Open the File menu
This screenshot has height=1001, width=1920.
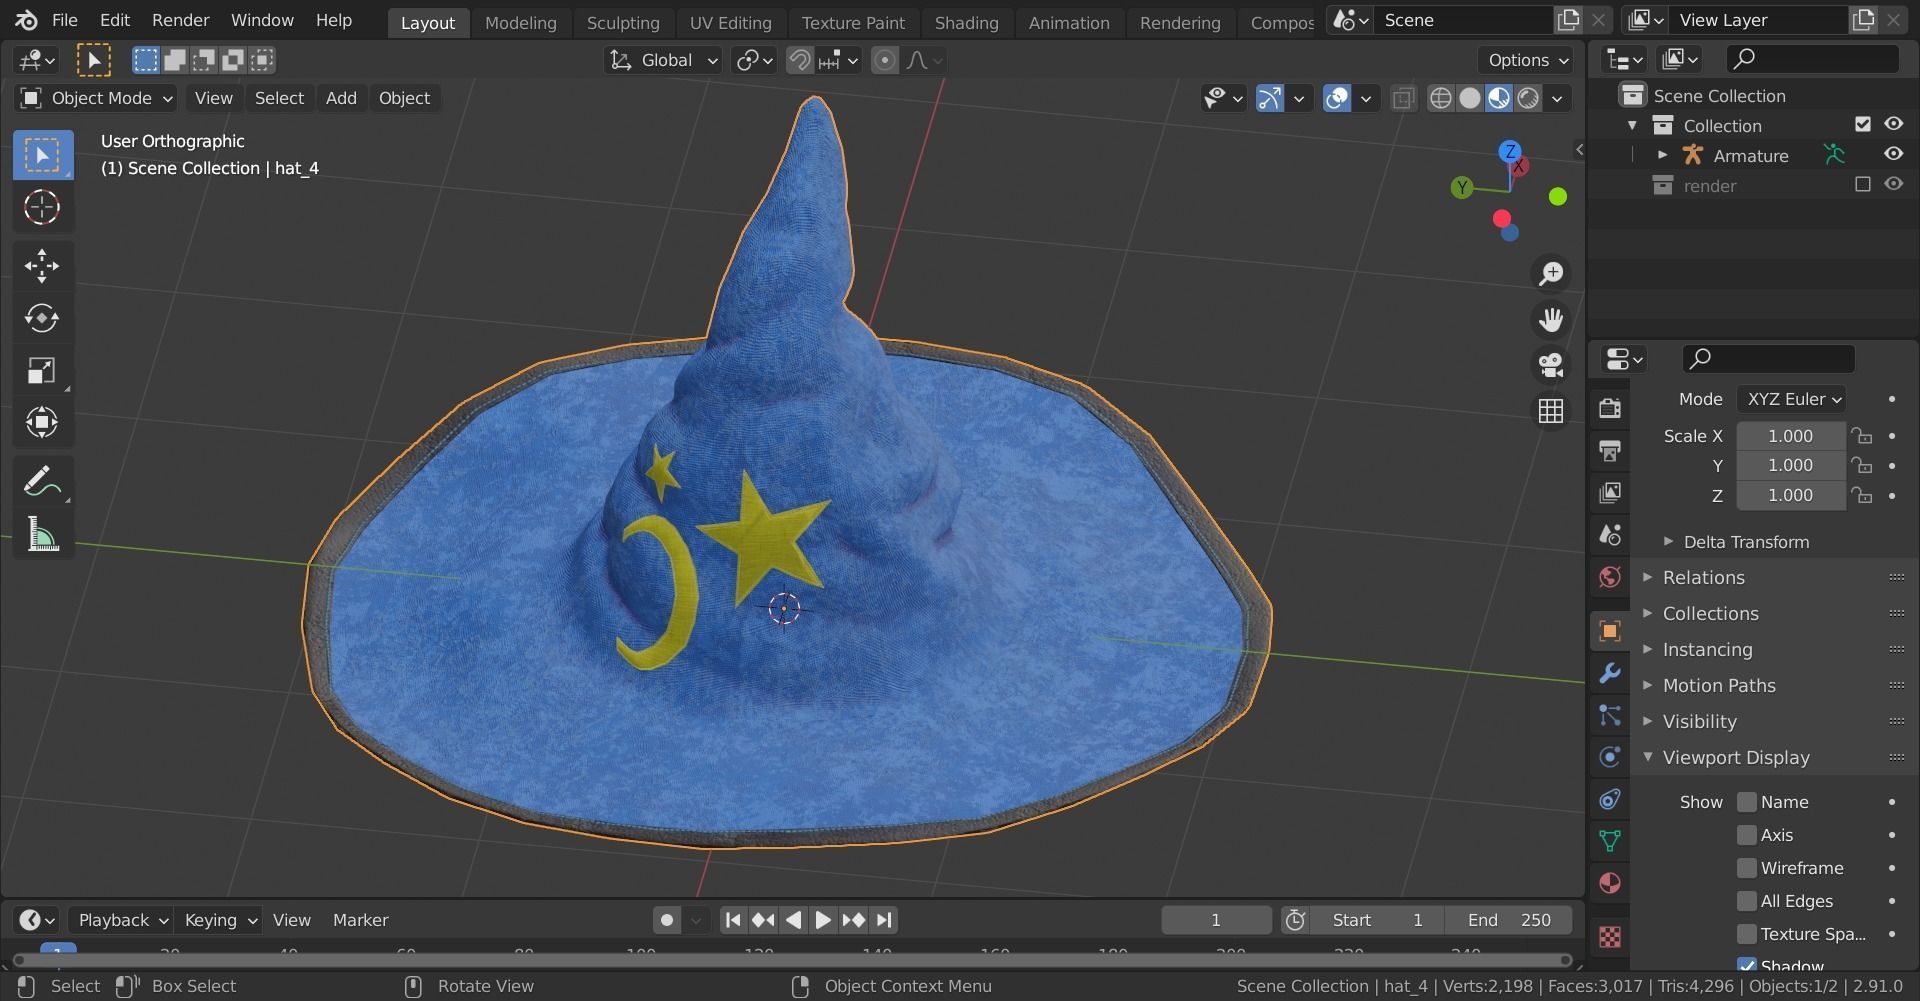[64, 20]
